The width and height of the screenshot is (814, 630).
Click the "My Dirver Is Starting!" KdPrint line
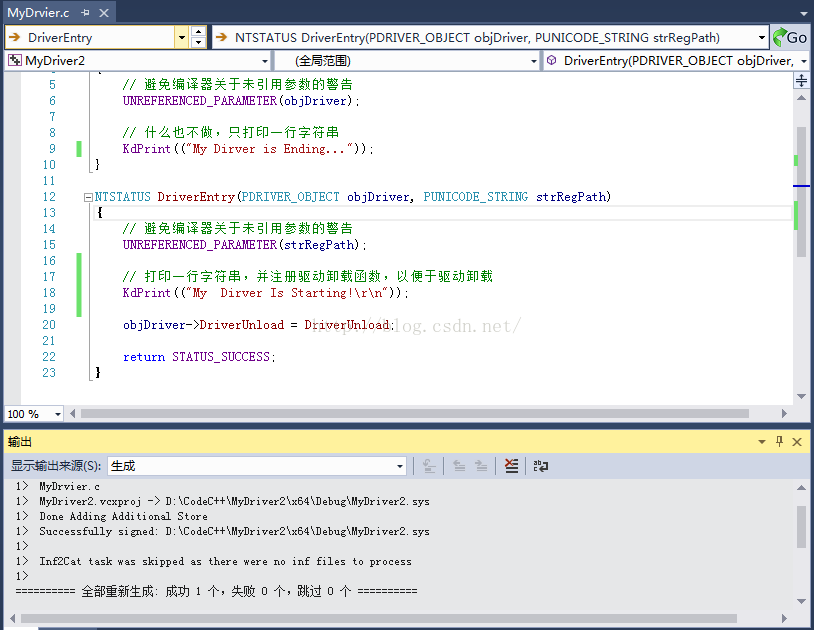(x=265, y=293)
